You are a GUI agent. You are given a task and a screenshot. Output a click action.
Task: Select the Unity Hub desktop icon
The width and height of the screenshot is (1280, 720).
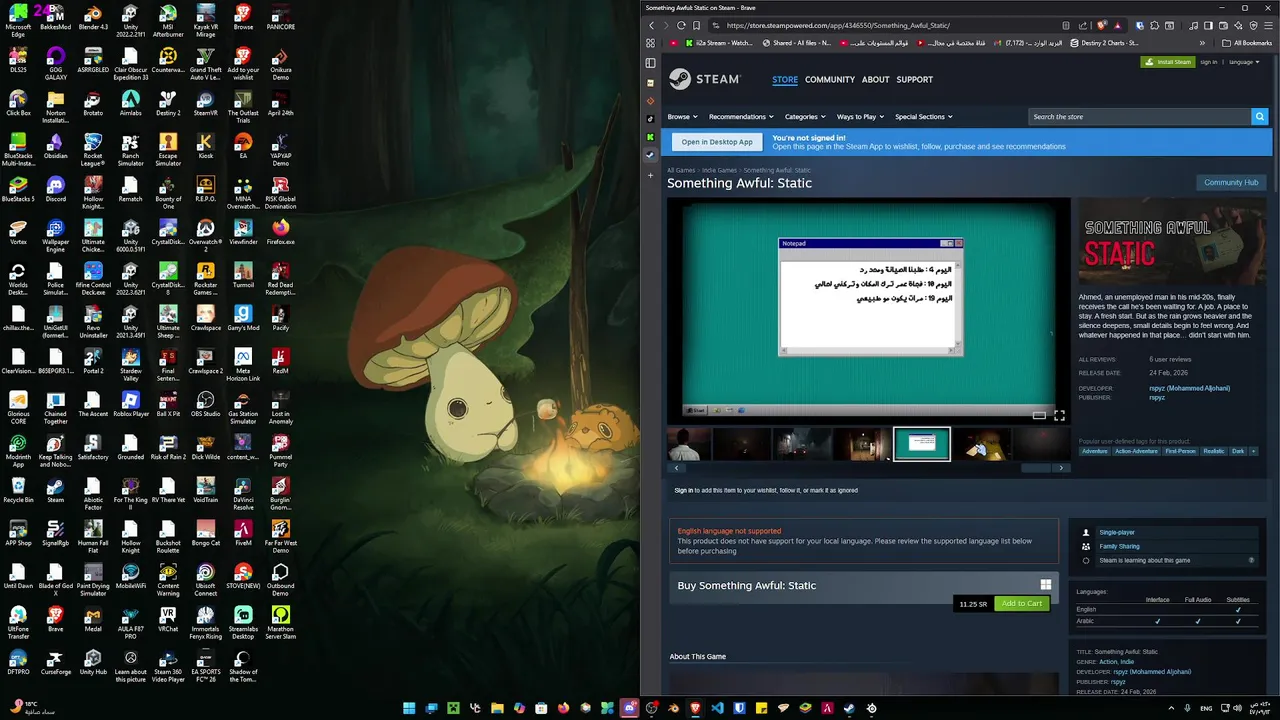point(93,660)
